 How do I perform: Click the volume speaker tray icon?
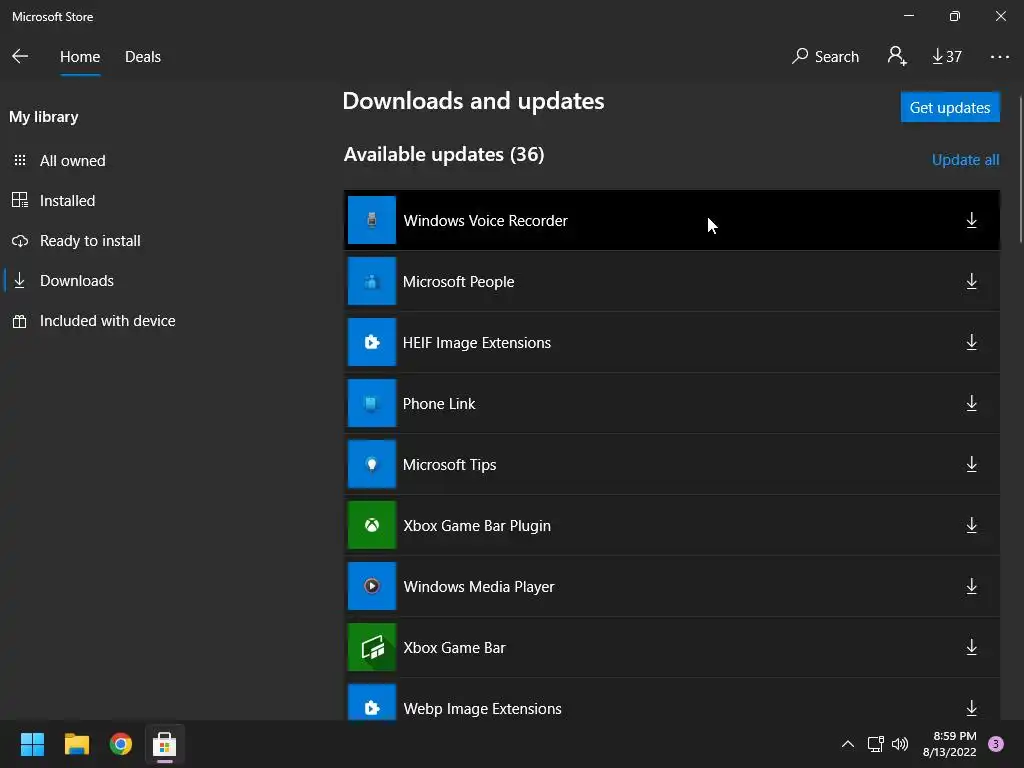900,744
